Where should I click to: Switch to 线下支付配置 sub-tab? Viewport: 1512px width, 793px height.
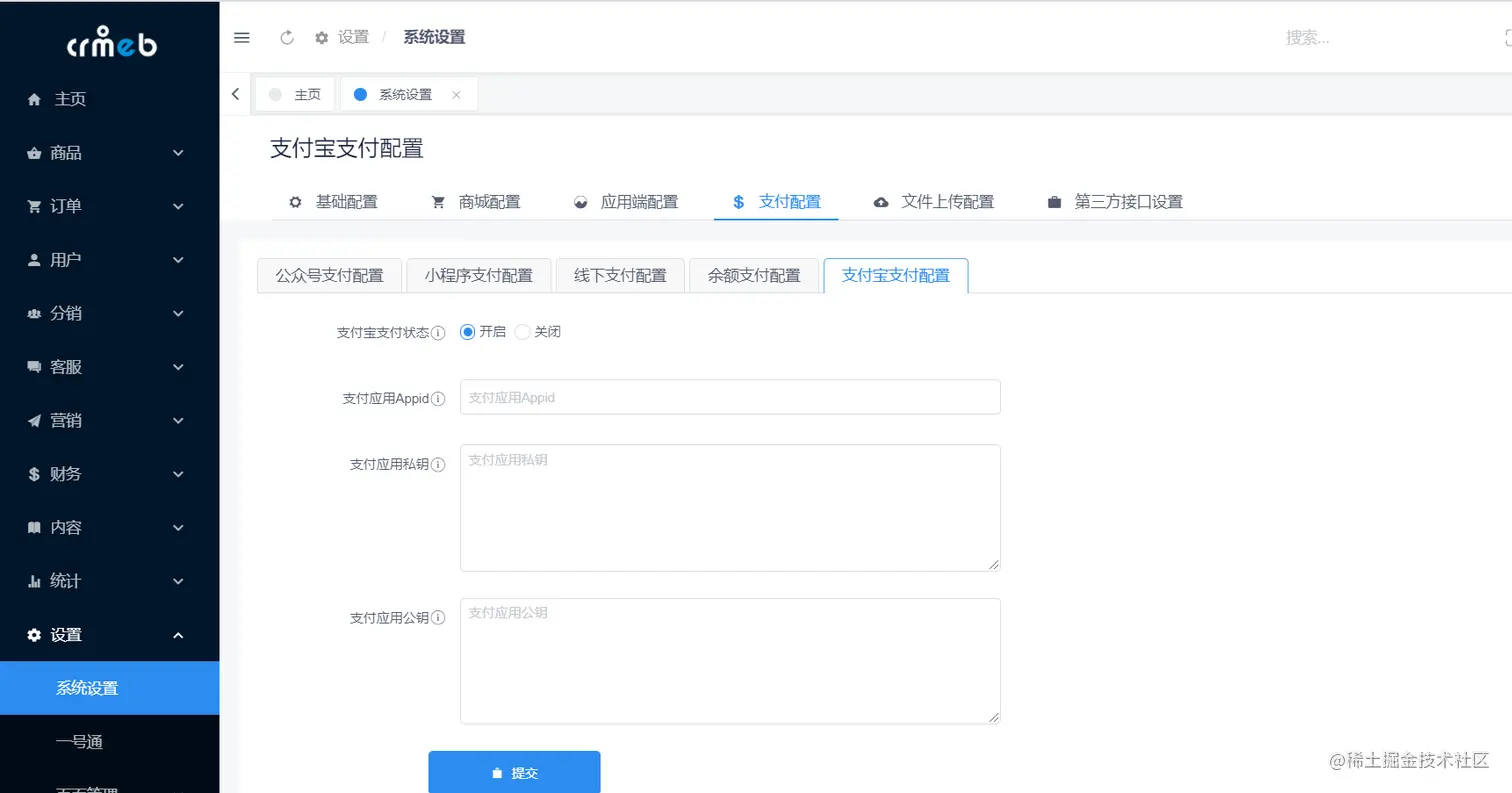(620, 275)
